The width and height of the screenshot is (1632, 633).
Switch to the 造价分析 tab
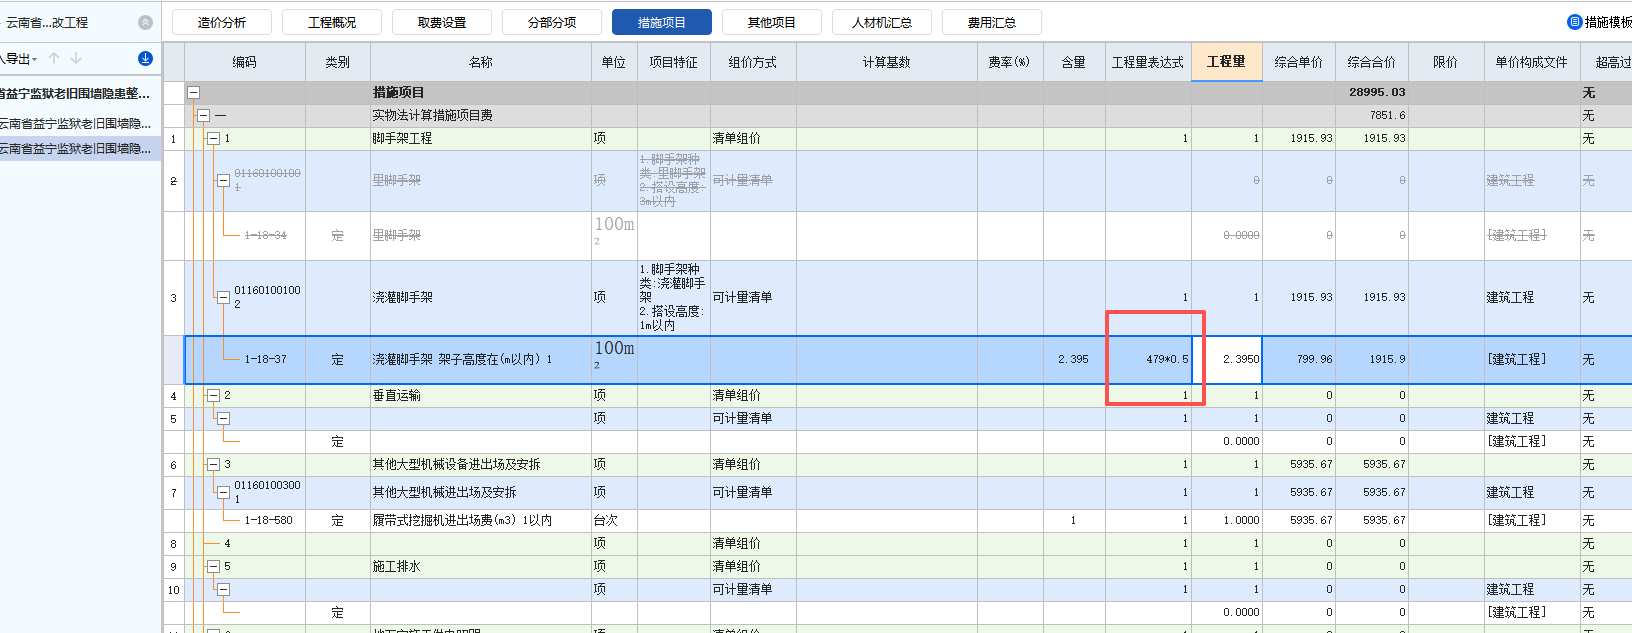click(x=222, y=22)
